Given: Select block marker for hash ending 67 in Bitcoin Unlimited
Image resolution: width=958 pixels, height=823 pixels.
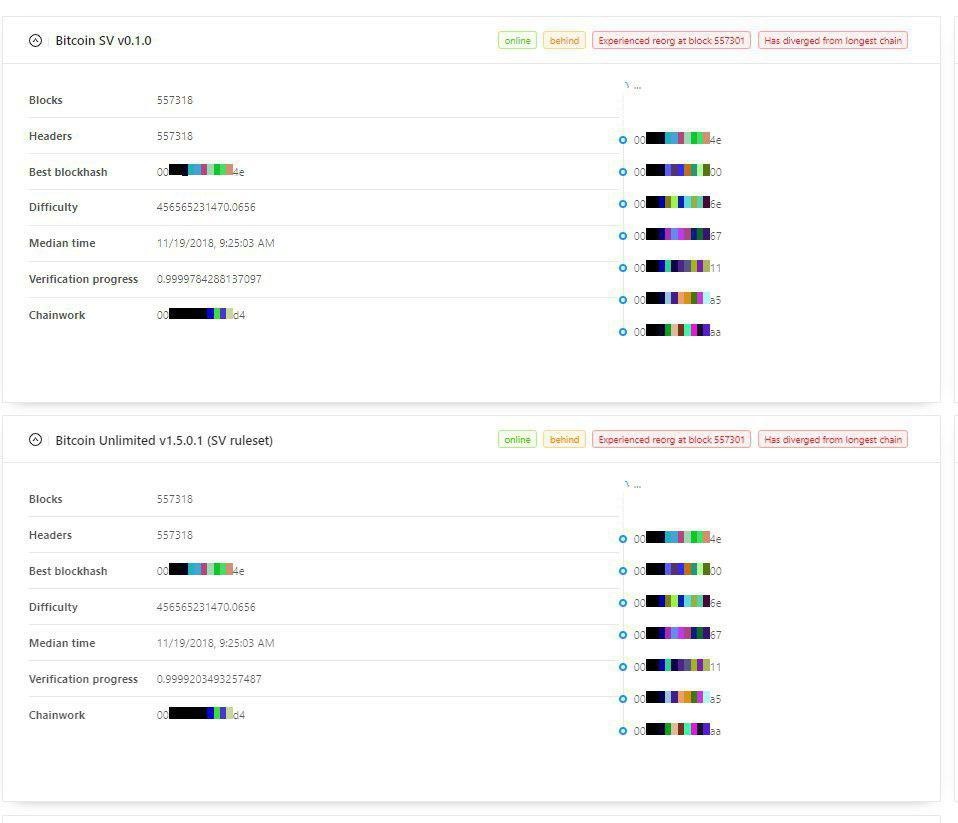Looking at the screenshot, I should pyautogui.click(x=623, y=635).
